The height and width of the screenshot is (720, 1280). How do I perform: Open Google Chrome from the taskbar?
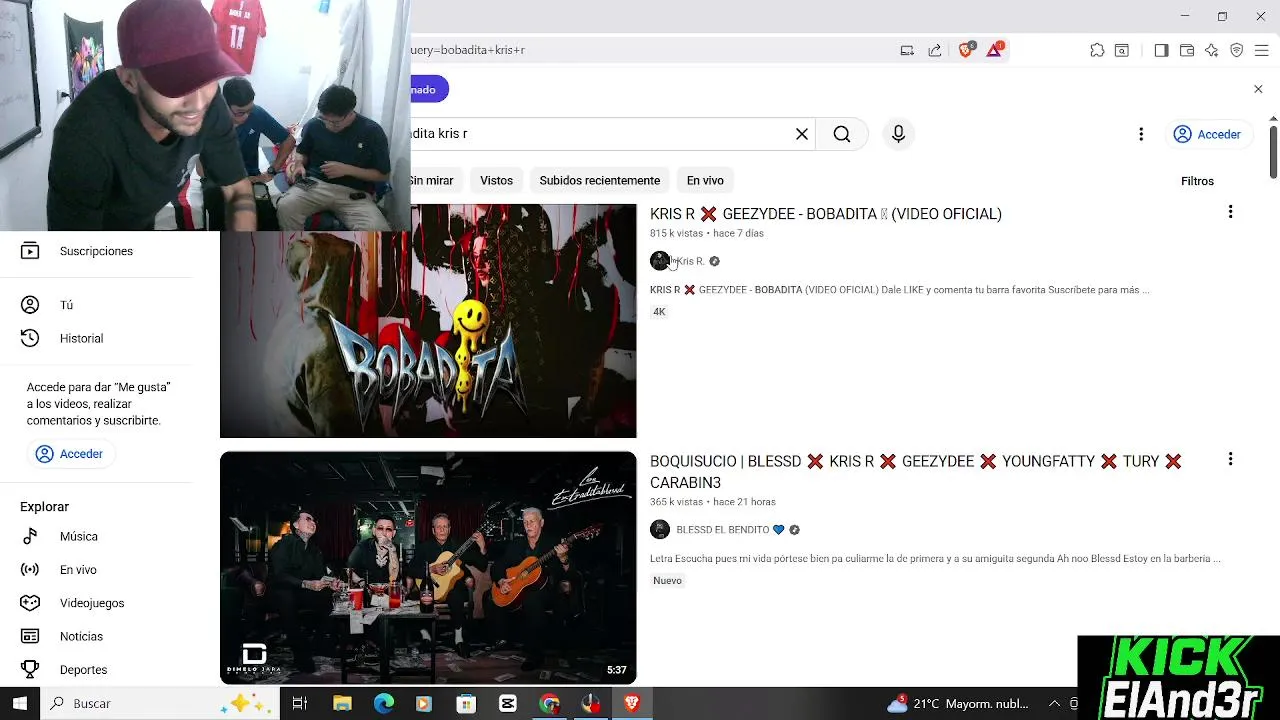[x=549, y=703]
